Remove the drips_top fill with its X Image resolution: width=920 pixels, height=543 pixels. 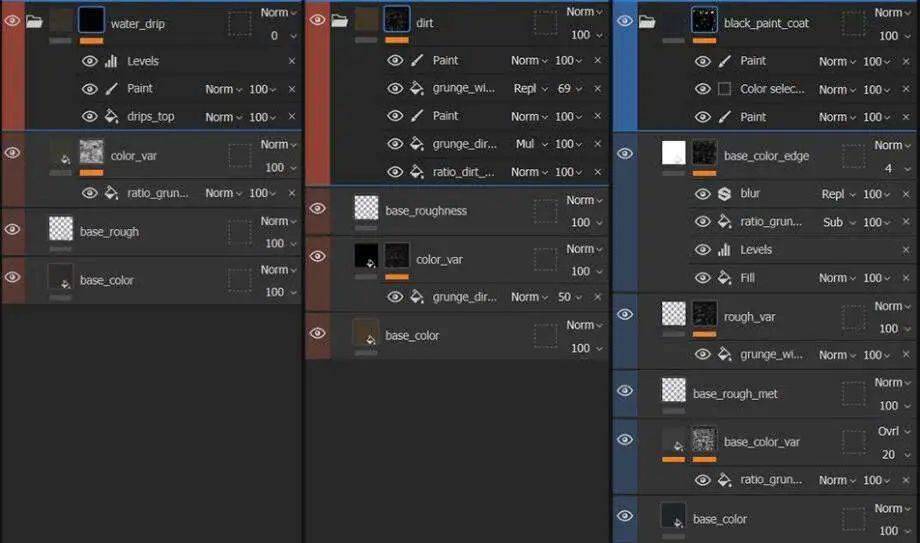click(x=292, y=117)
